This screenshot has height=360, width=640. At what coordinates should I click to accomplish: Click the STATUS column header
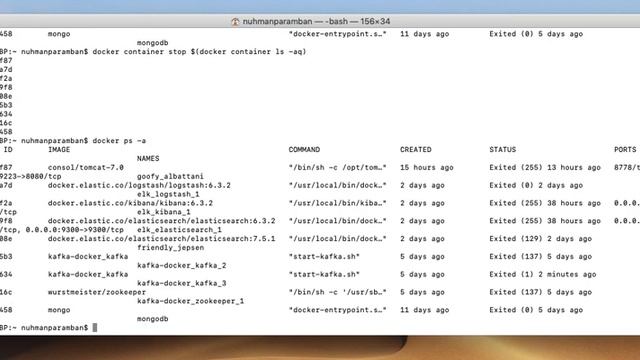[502, 150]
